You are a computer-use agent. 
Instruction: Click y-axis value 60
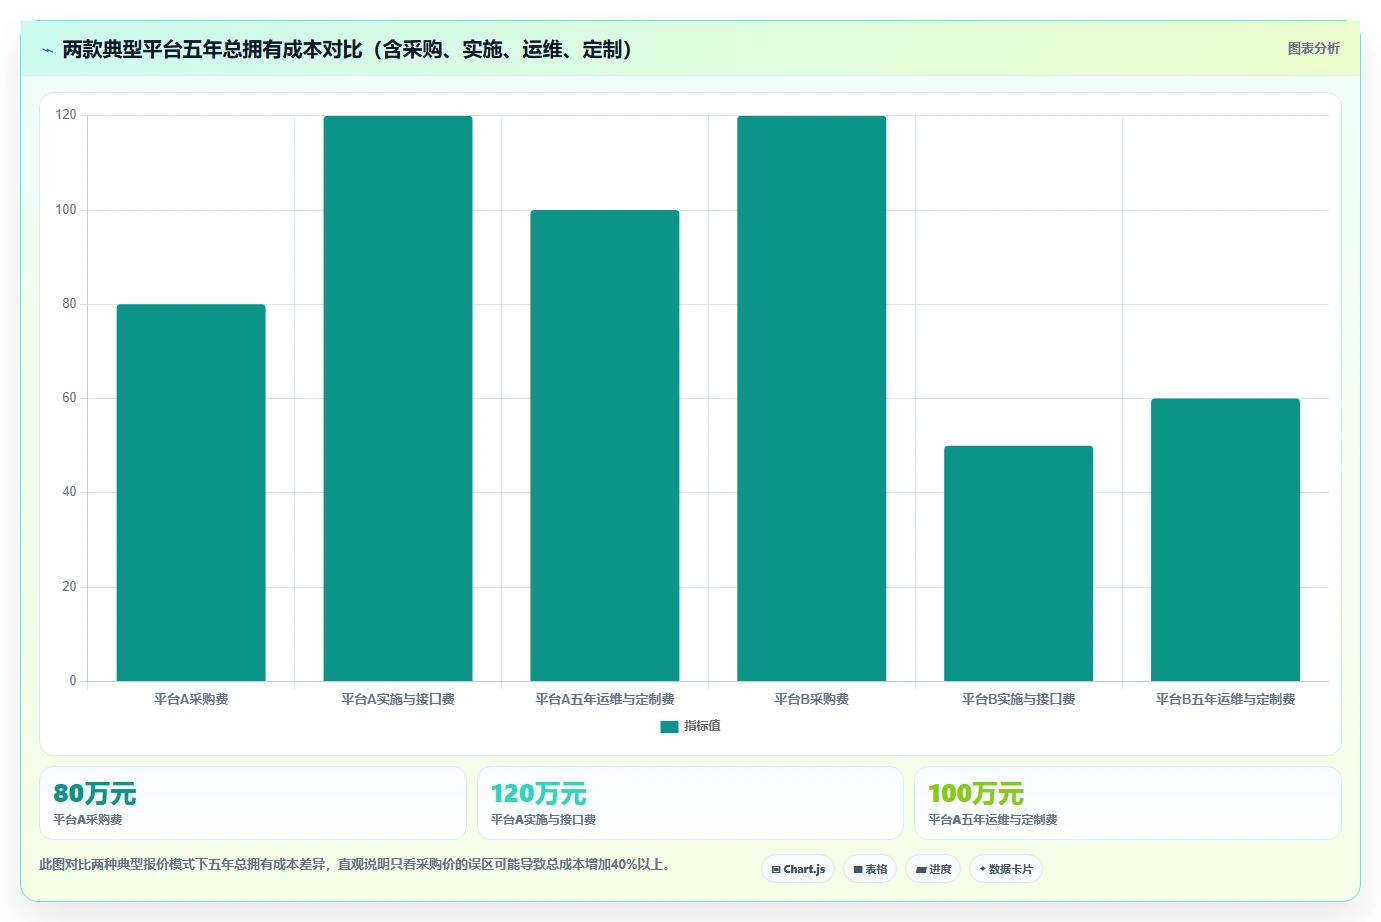69,398
